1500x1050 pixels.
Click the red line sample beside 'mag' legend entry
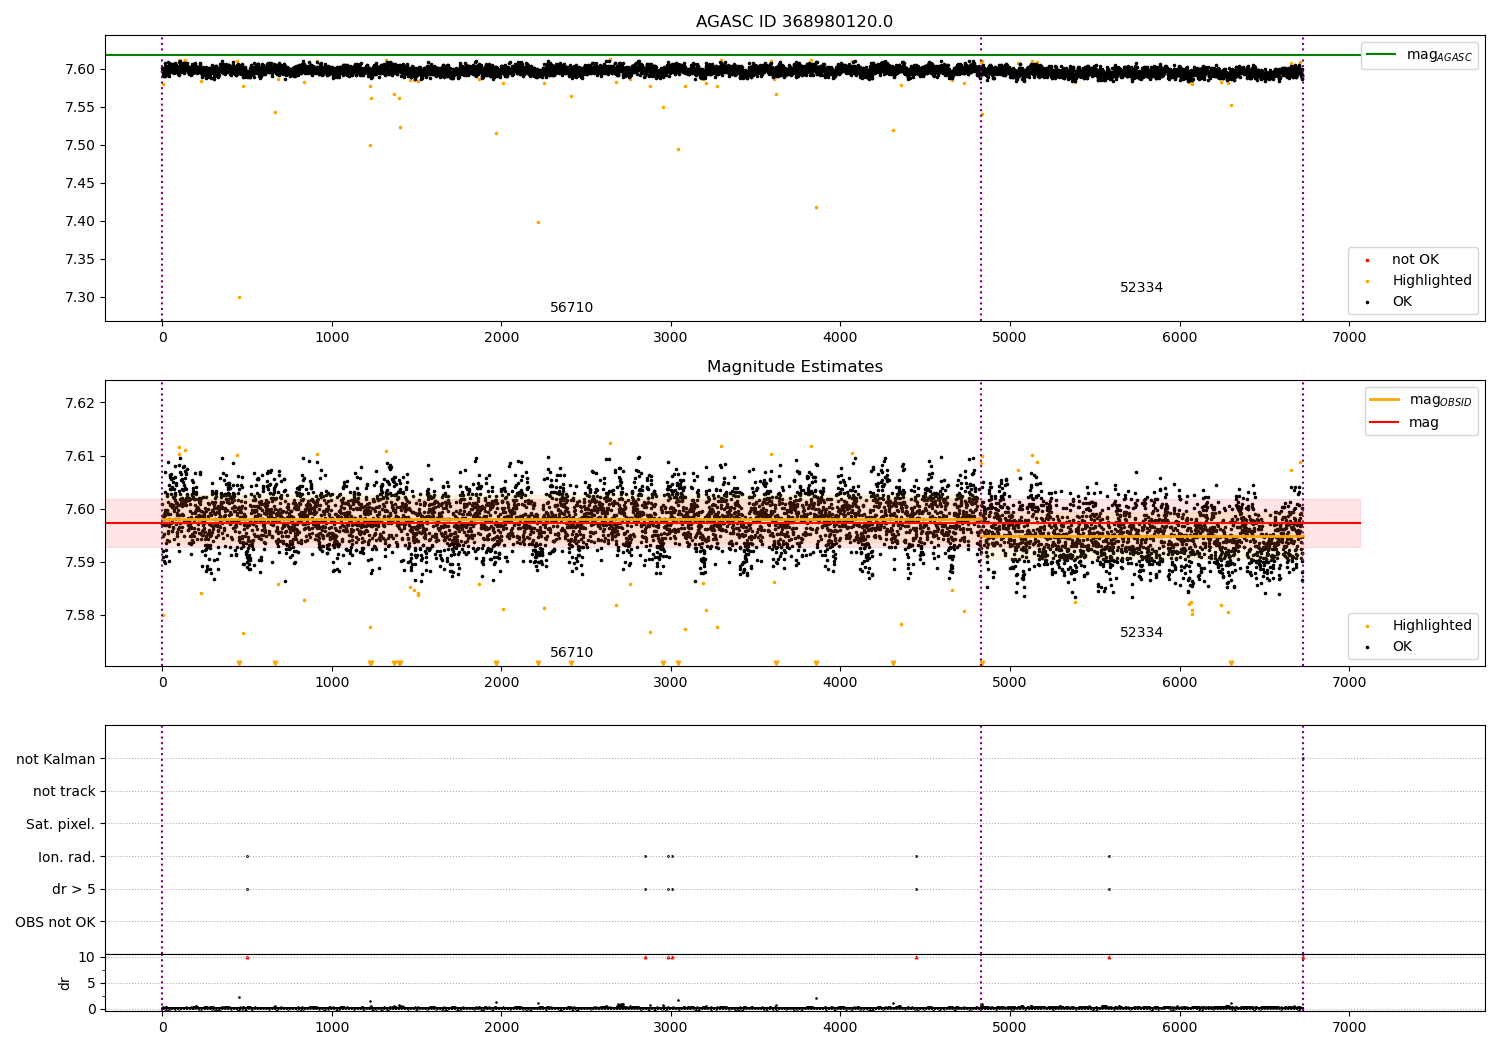1384,423
